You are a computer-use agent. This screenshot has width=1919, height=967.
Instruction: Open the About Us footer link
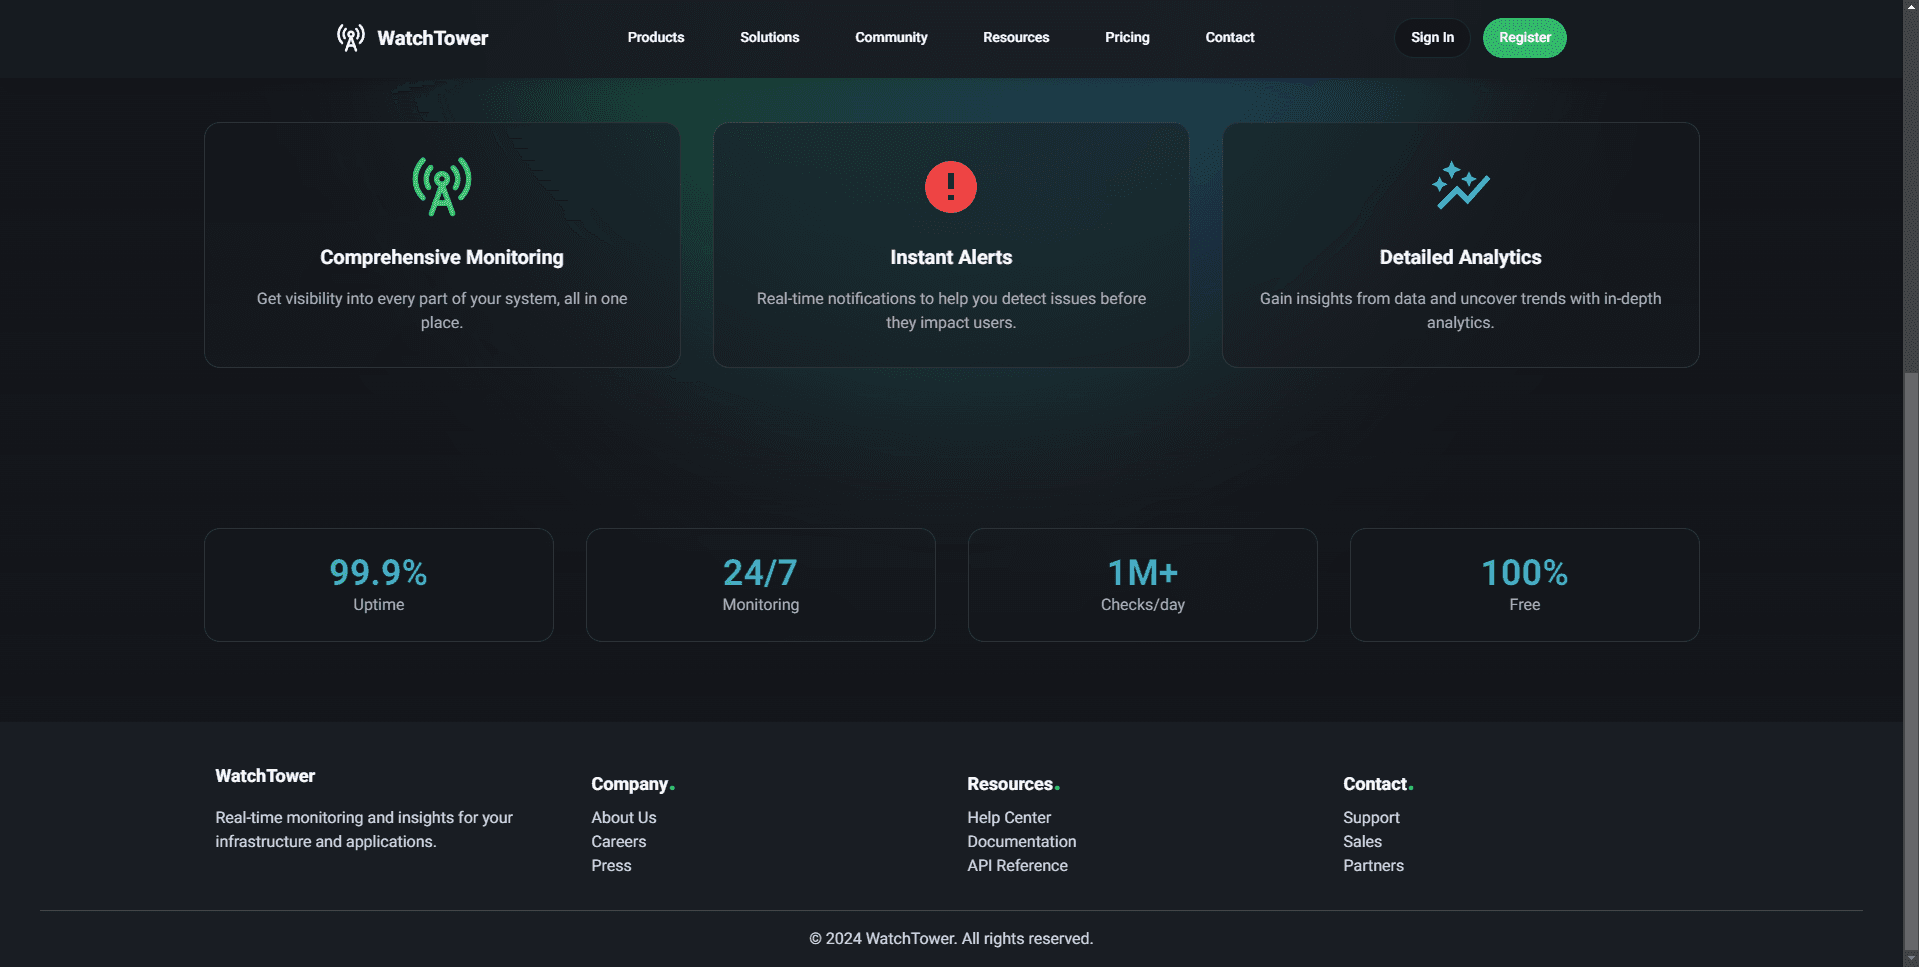point(623,818)
